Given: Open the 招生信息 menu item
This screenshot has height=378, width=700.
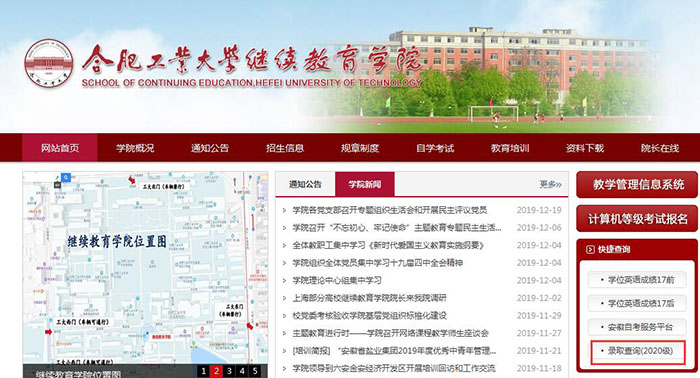Looking at the screenshot, I should point(285,148).
